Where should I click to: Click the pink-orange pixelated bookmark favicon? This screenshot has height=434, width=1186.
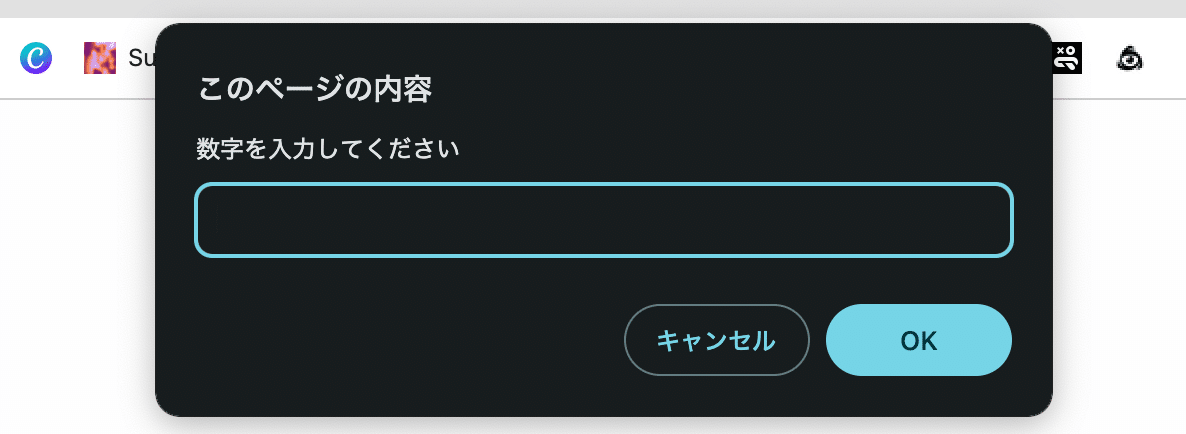(100, 58)
